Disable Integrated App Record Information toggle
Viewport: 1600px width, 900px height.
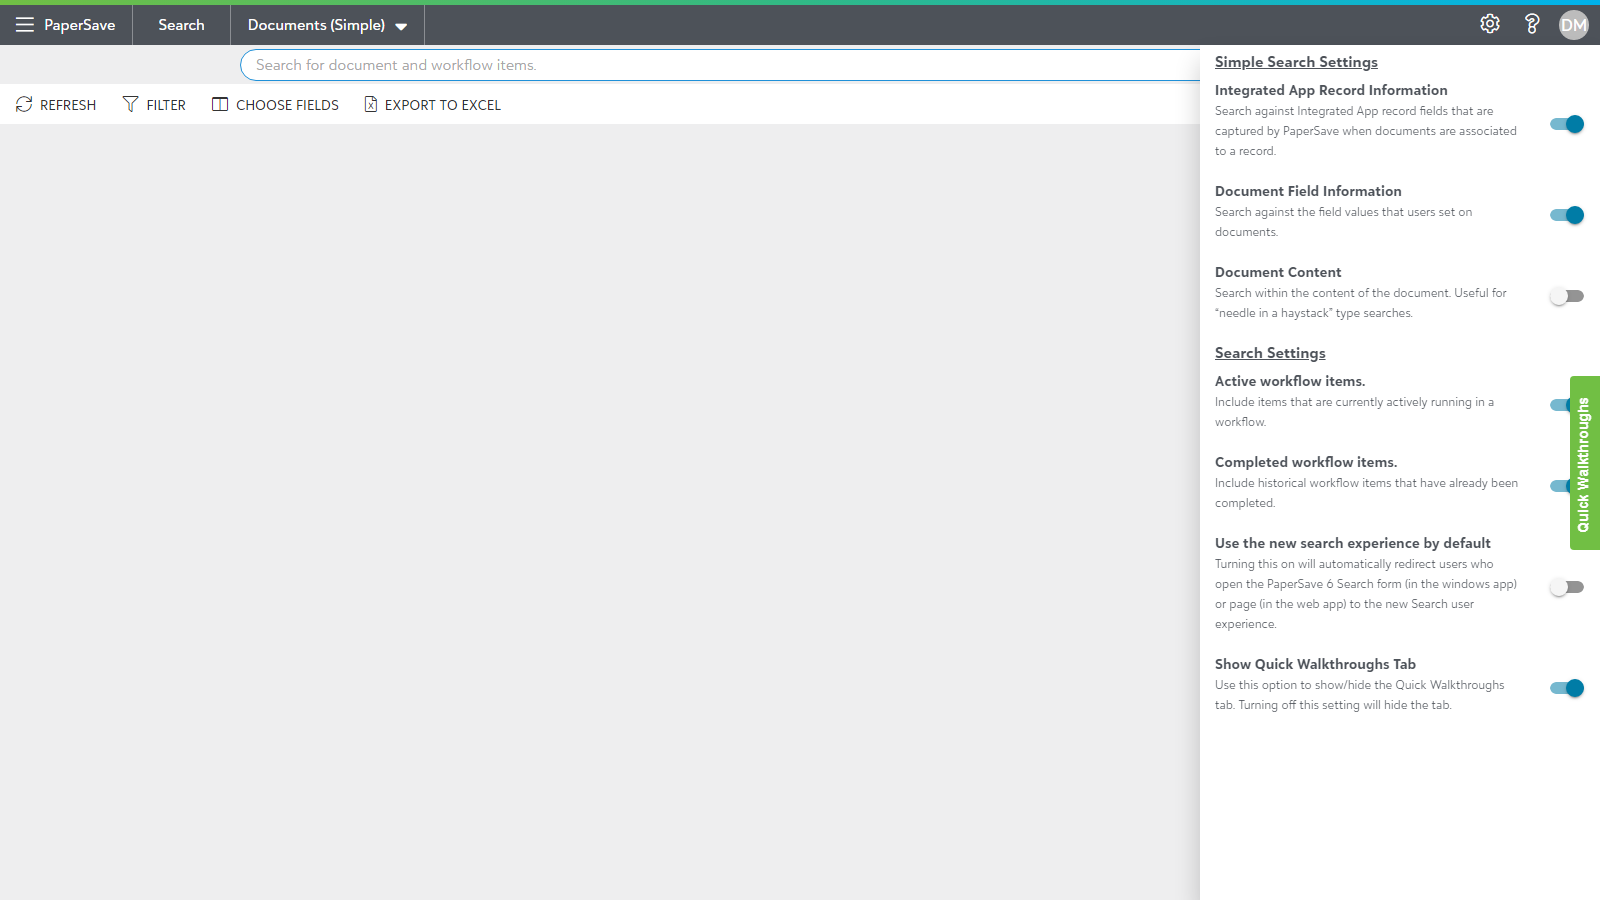1566,124
